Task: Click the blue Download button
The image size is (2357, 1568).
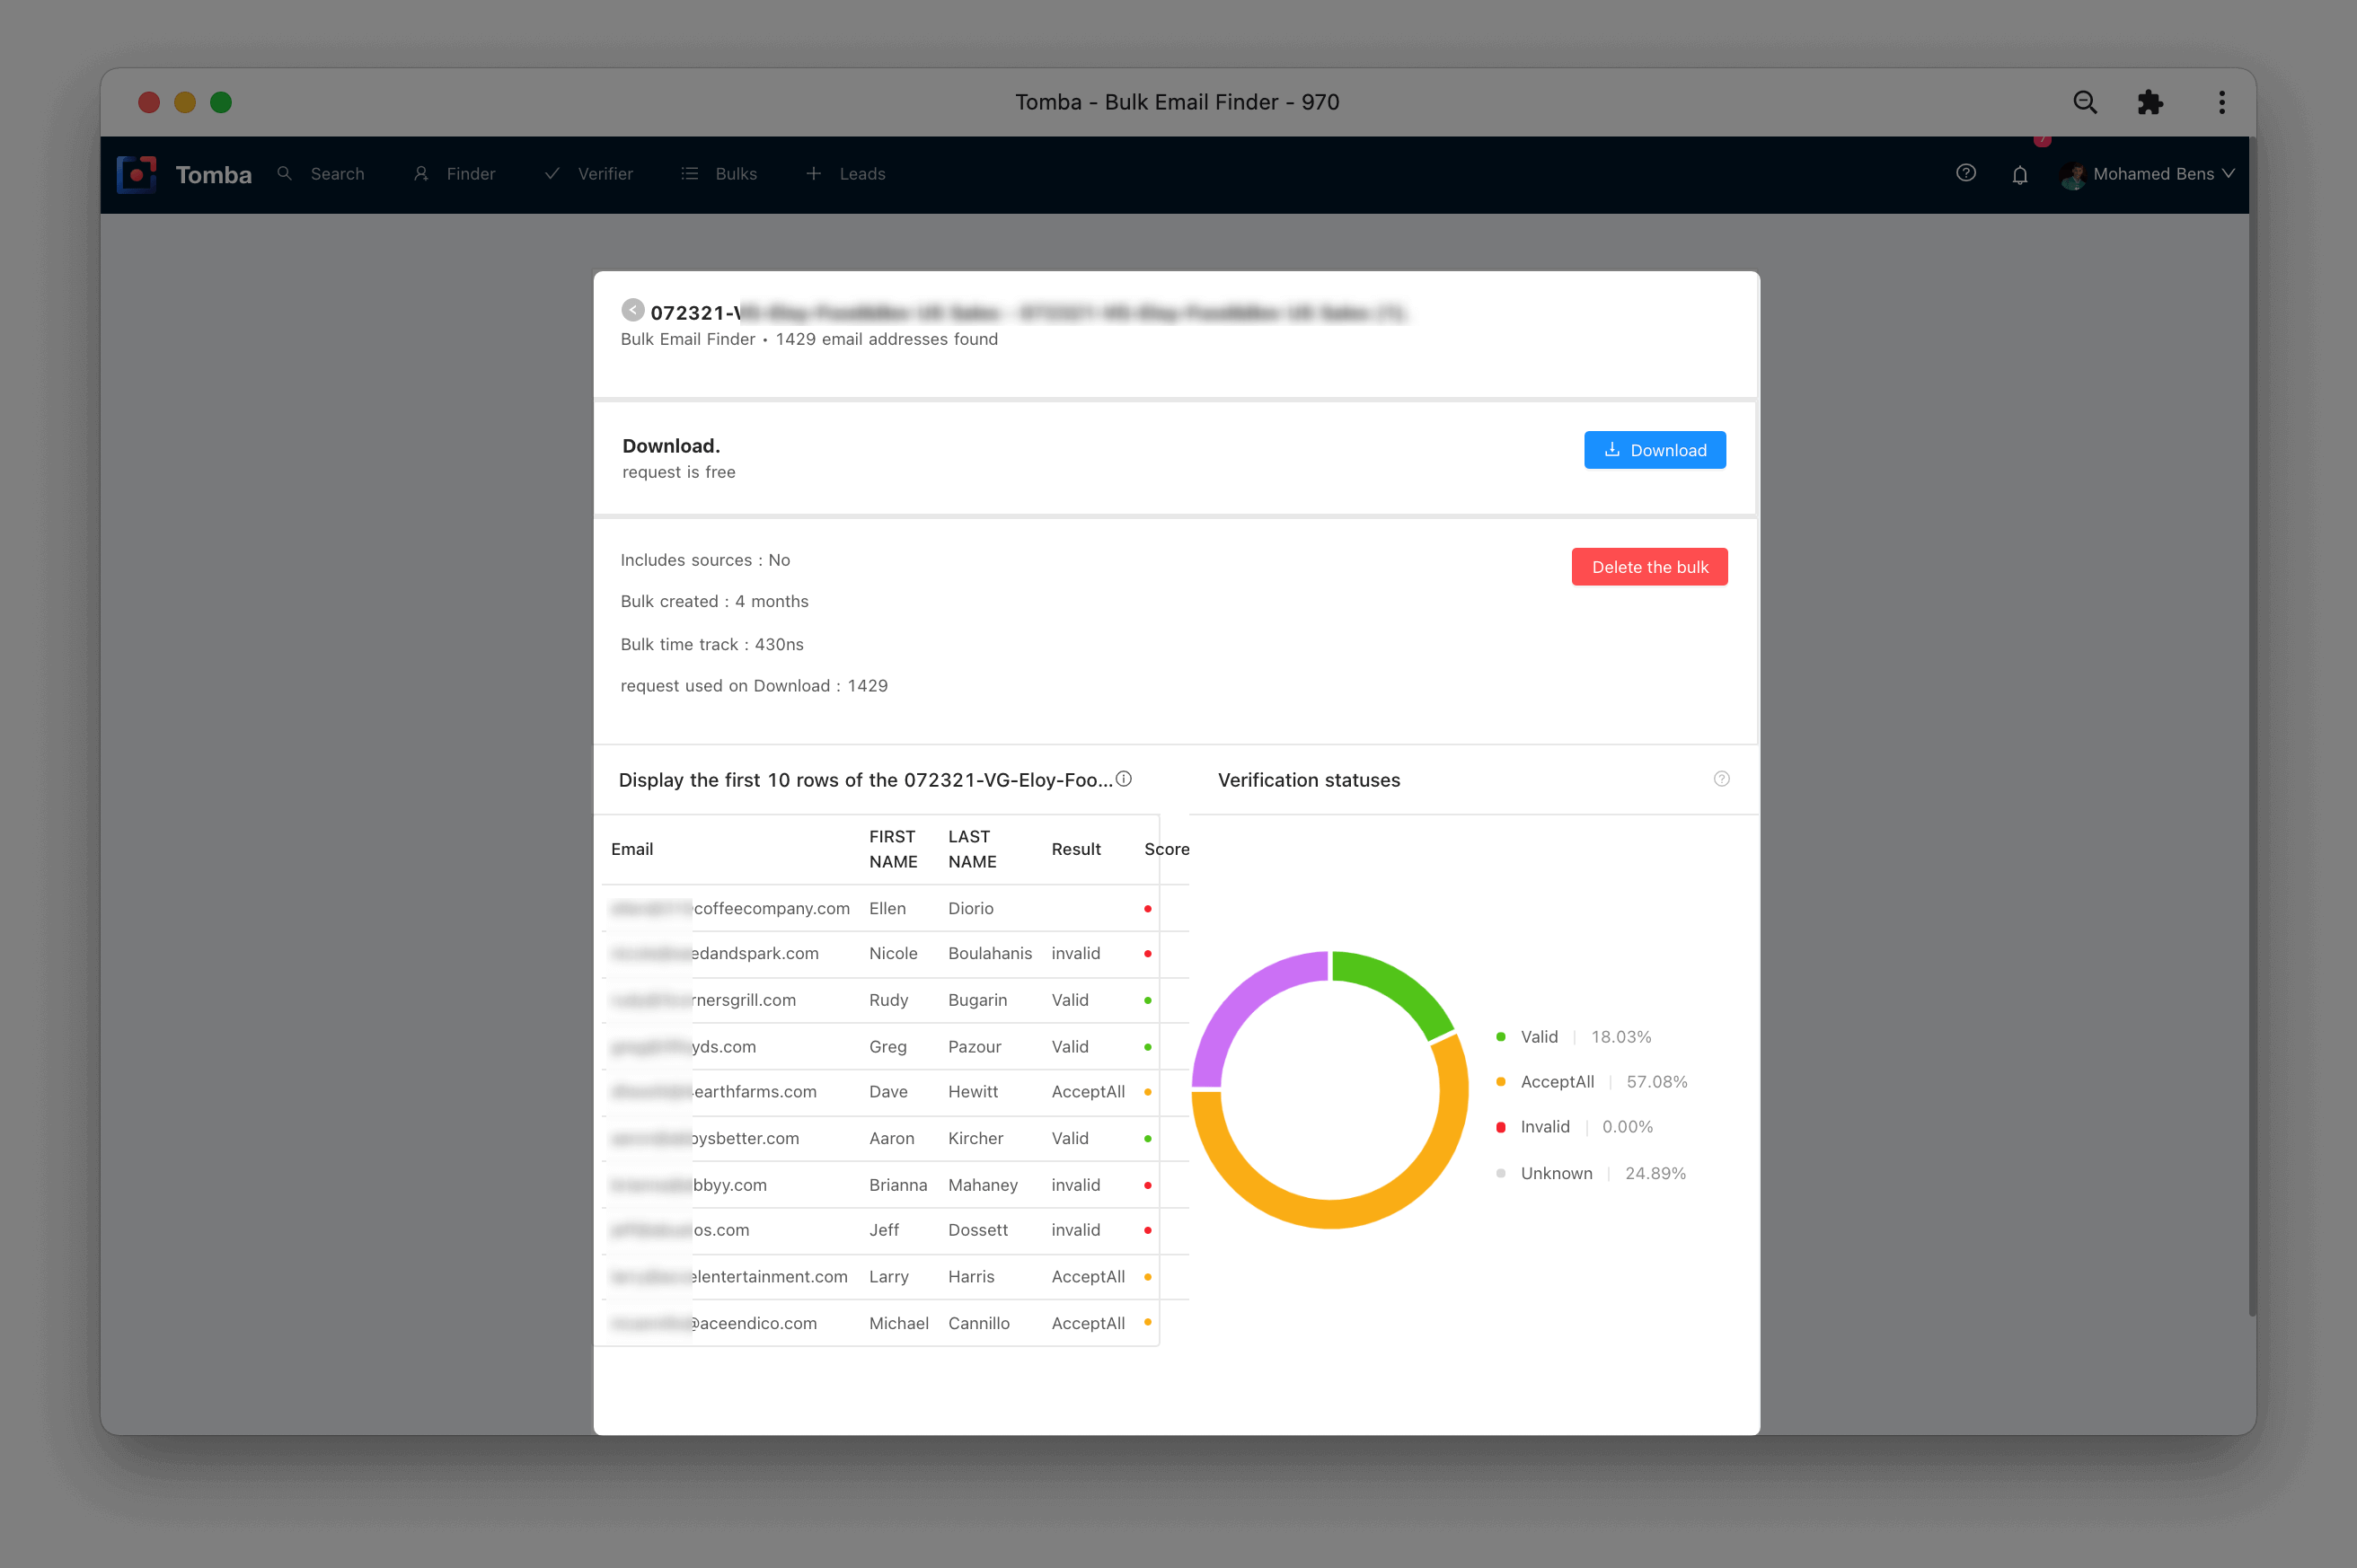Action: tap(1654, 450)
